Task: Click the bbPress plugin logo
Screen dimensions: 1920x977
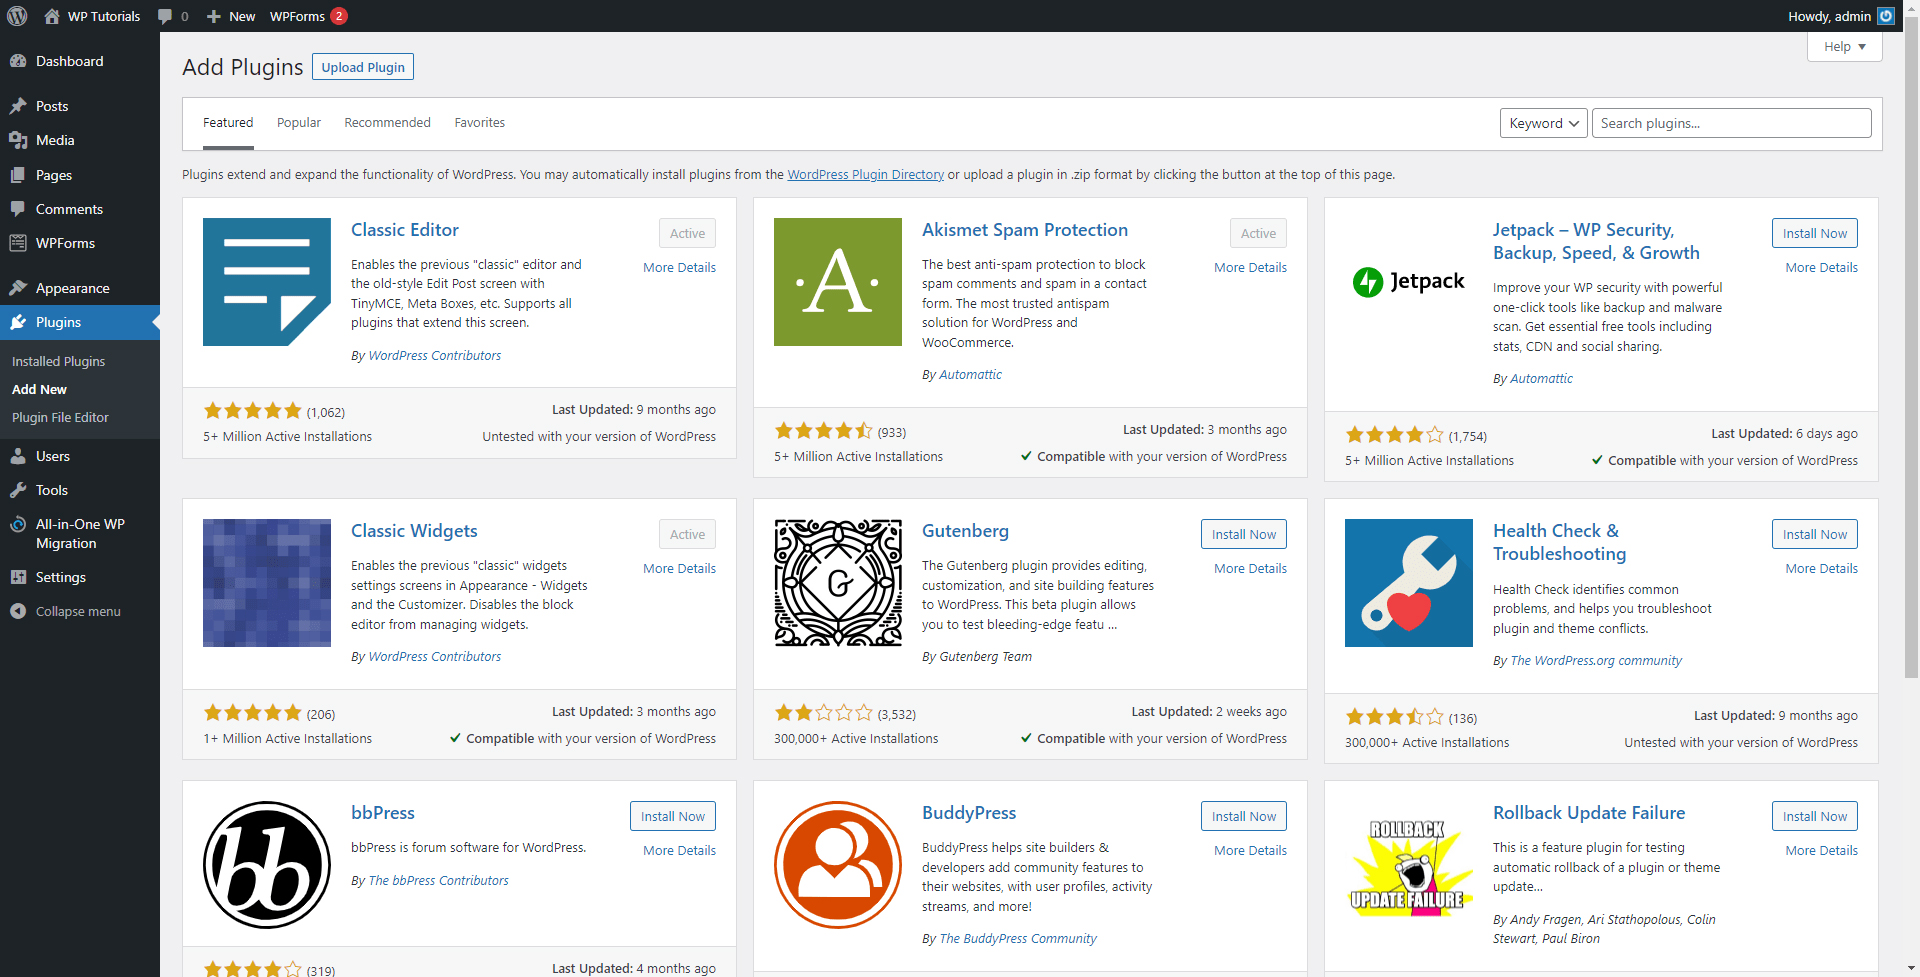Action: (x=267, y=865)
